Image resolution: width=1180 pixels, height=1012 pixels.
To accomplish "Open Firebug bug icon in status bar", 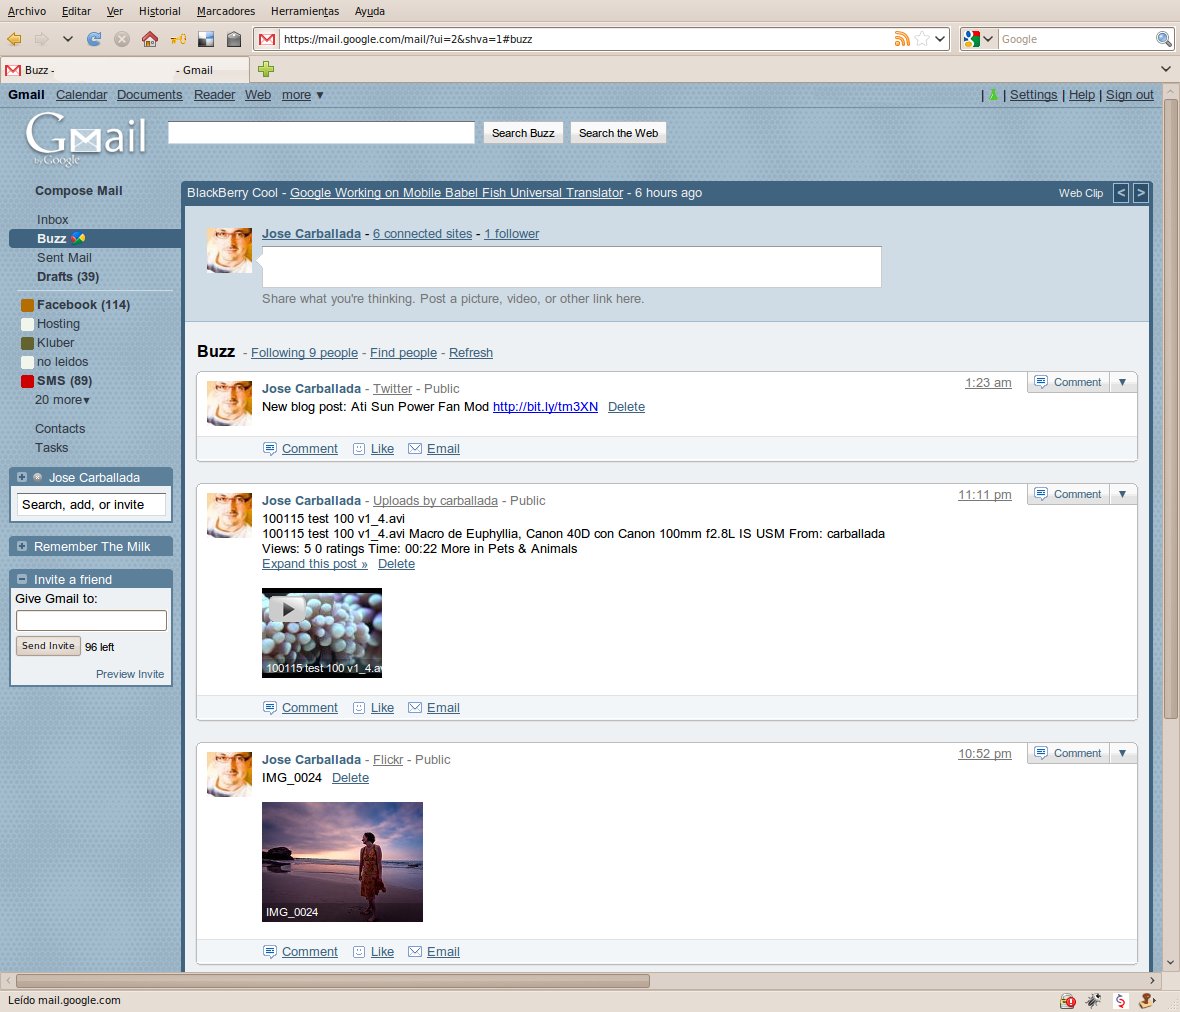I will (1093, 1001).
